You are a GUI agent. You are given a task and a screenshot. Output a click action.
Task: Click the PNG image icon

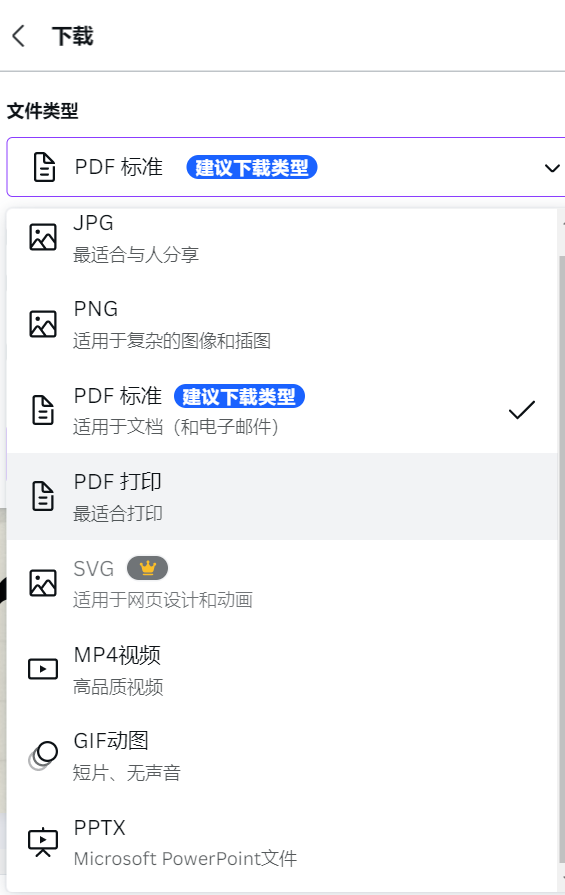click(43, 324)
